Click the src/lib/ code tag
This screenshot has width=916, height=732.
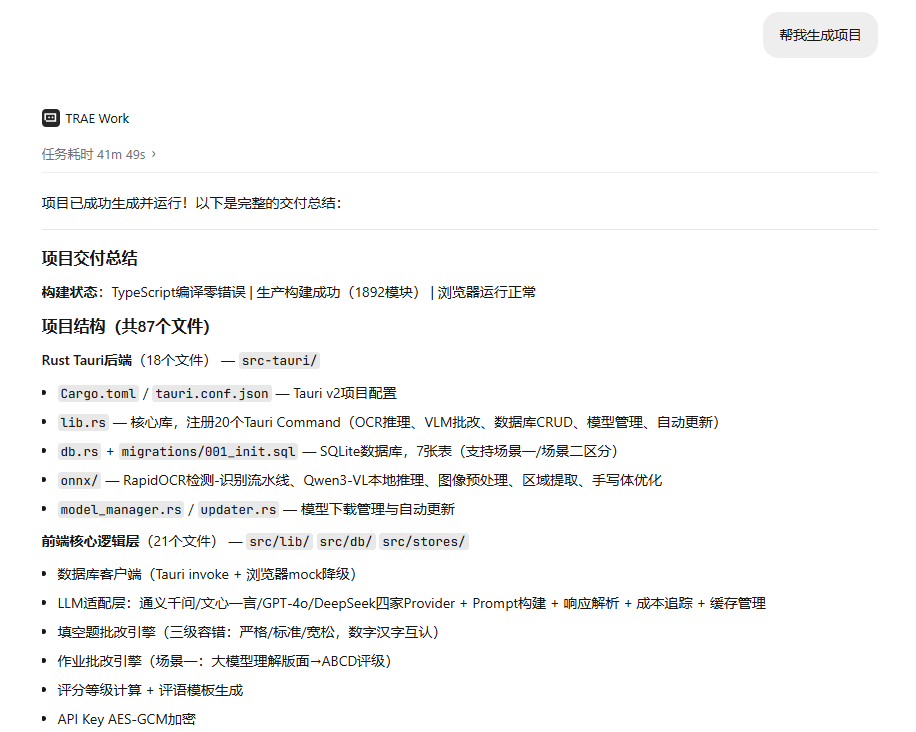[279, 542]
